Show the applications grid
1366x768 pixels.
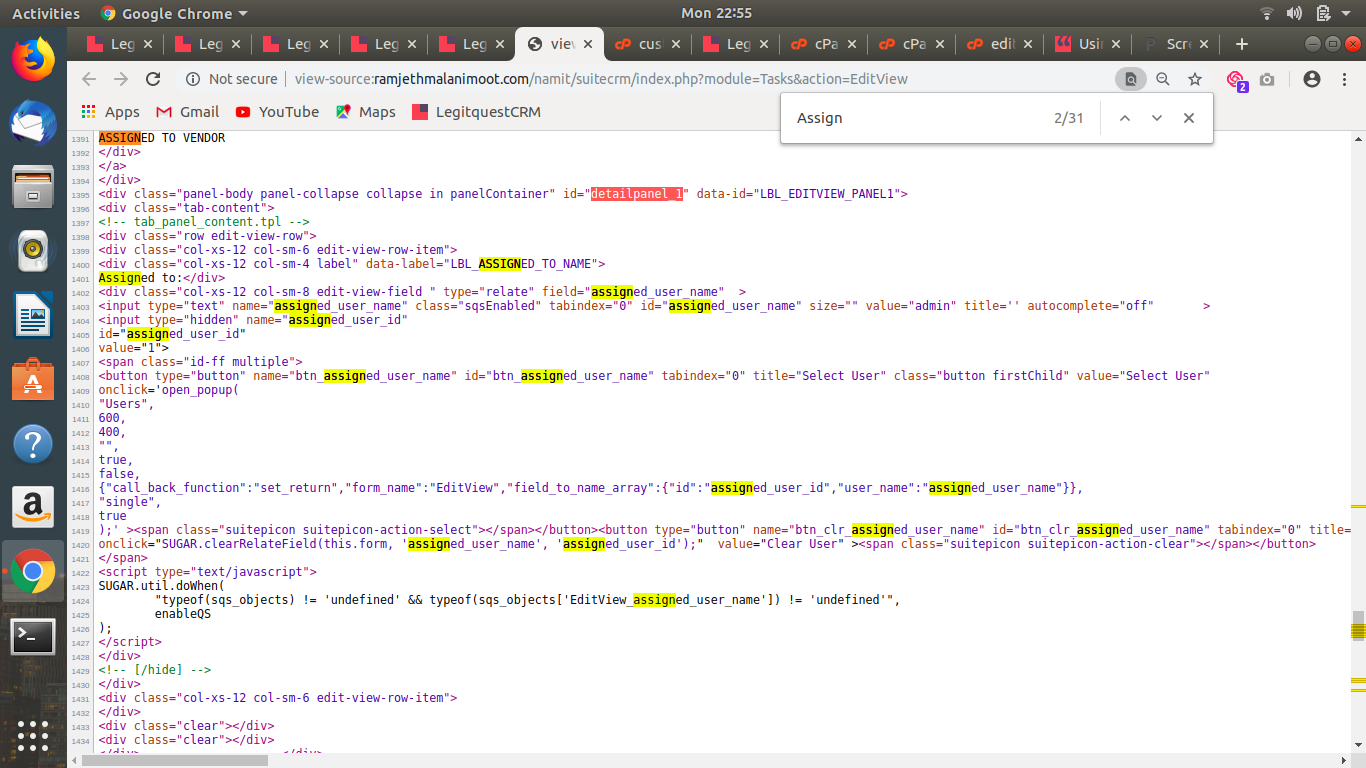[33, 735]
